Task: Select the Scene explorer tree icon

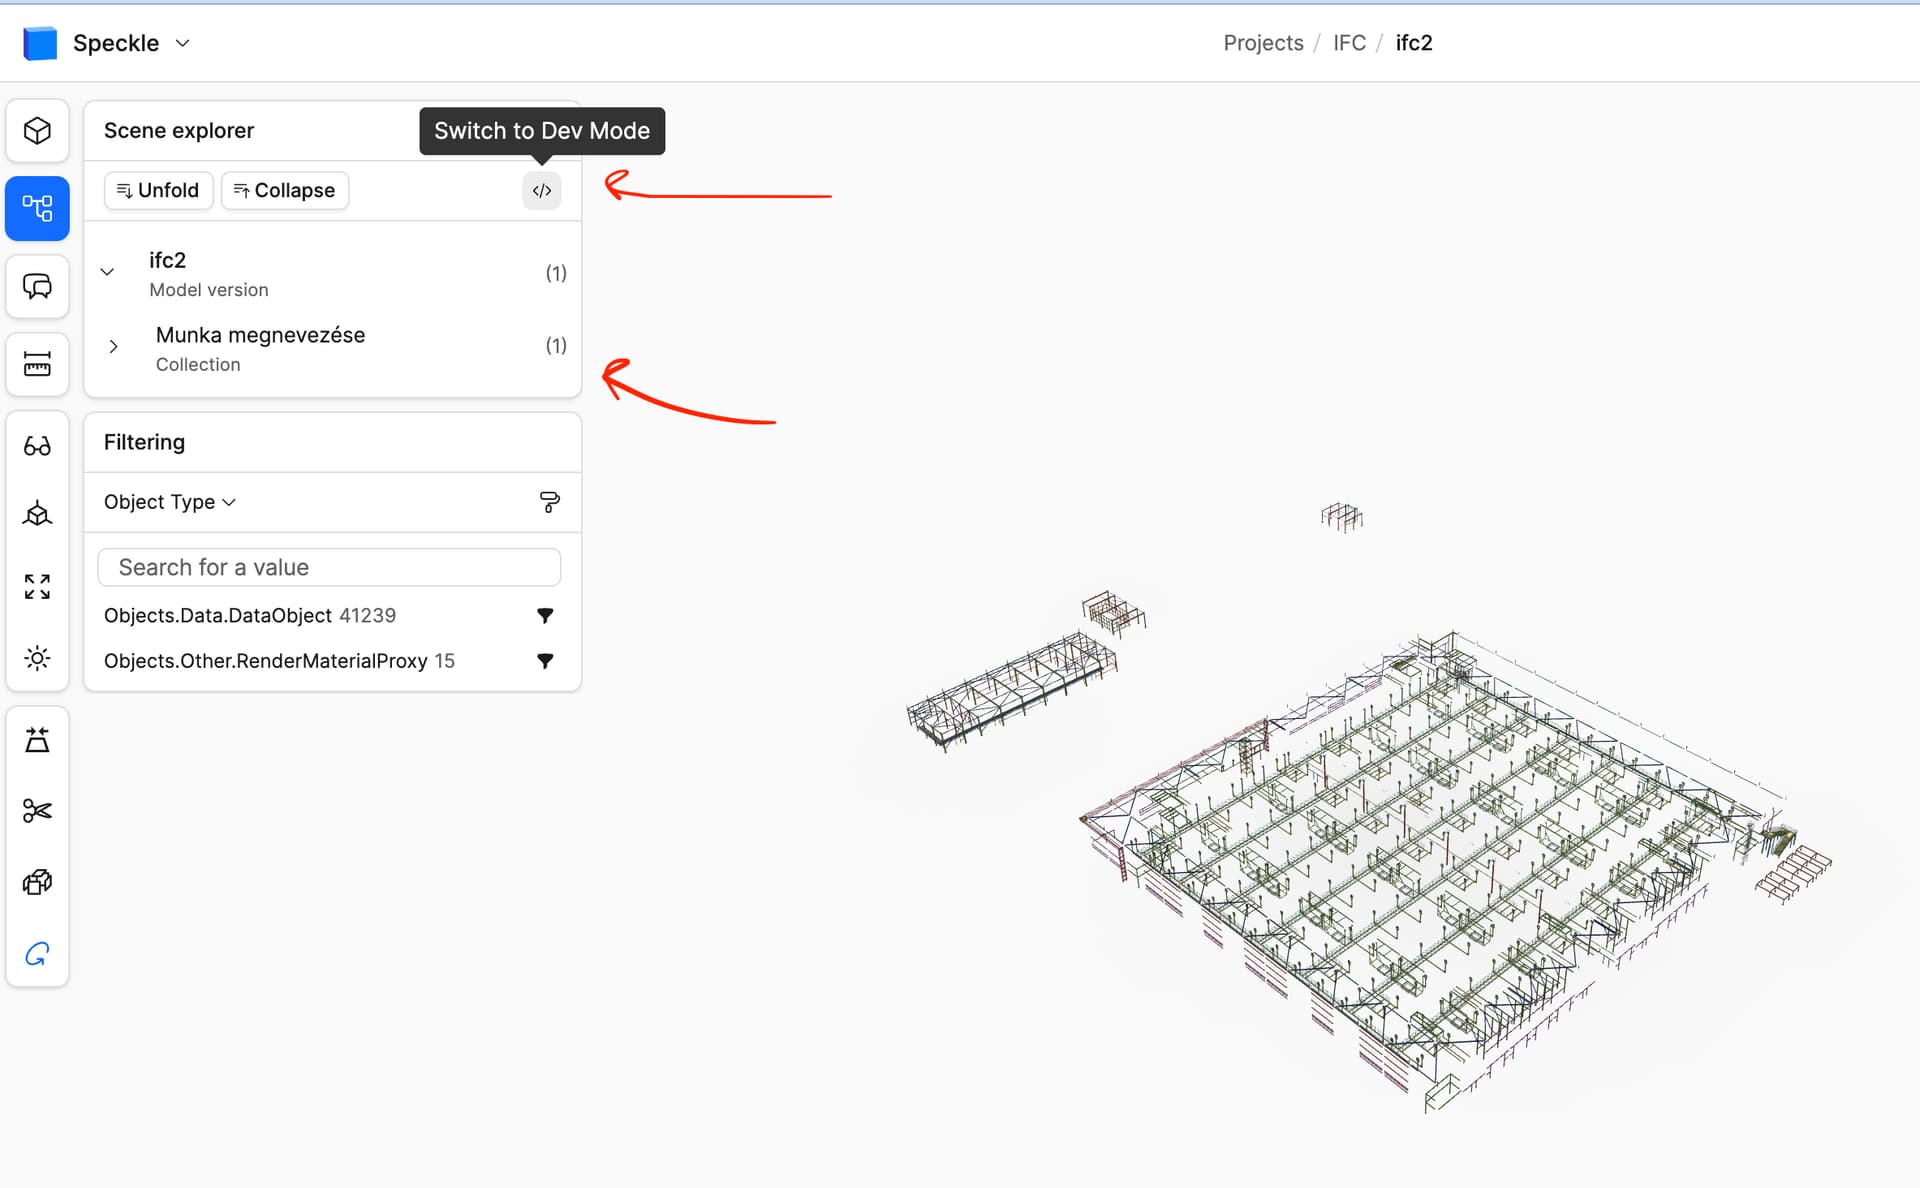Action: point(37,208)
